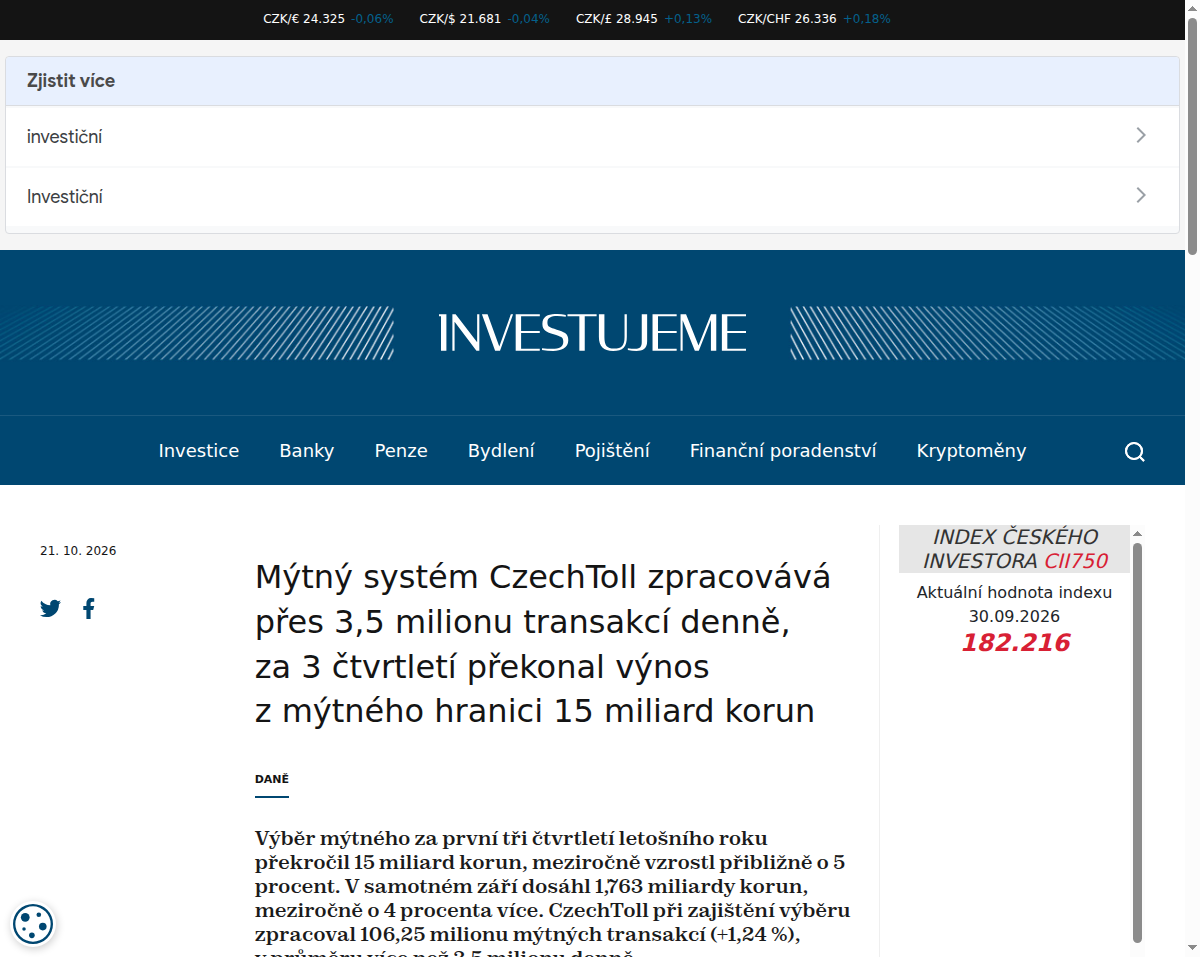Open the Index českého investora CII750 heading
This screenshot has width=1200, height=957.
coord(1014,549)
